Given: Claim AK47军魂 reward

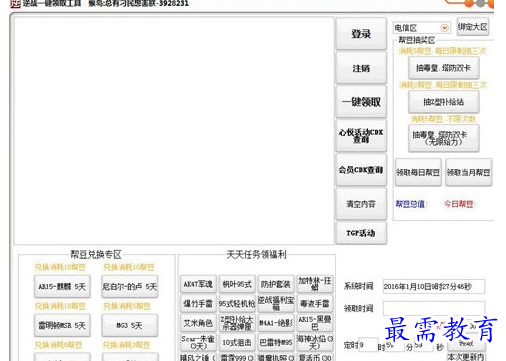Looking at the screenshot, I should coord(198,284).
